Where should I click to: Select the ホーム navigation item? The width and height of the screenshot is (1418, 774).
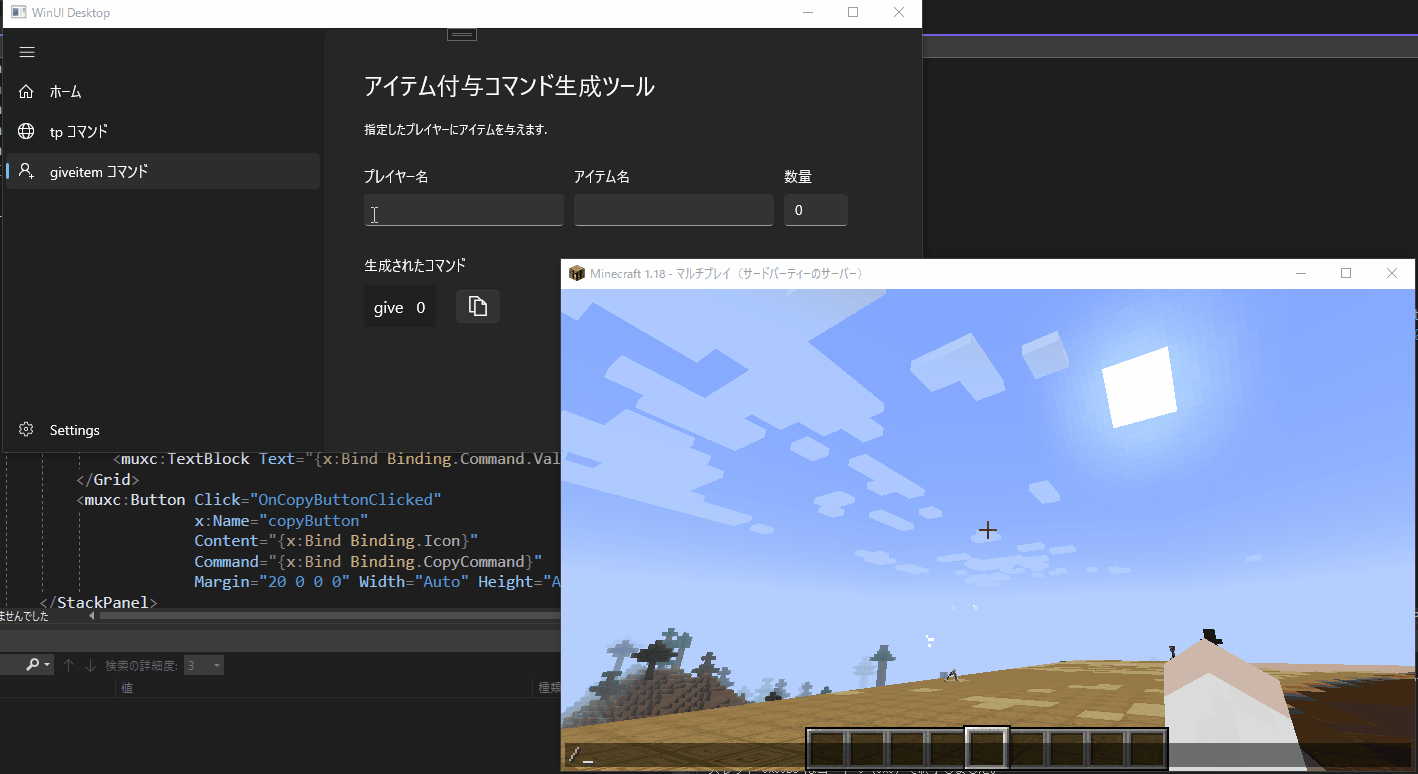(x=163, y=91)
